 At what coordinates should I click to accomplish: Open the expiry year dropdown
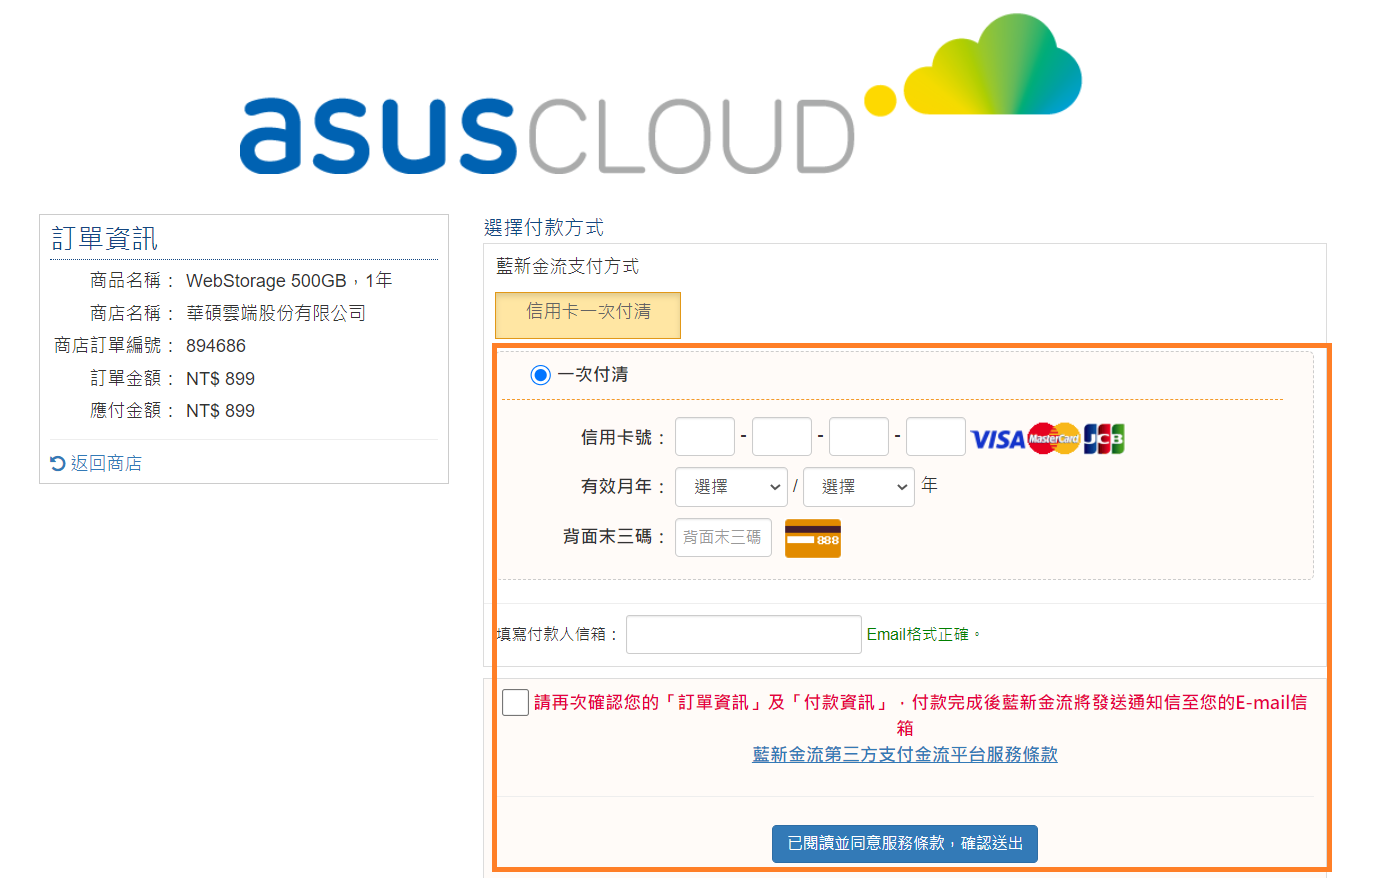pyautogui.click(x=859, y=487)
